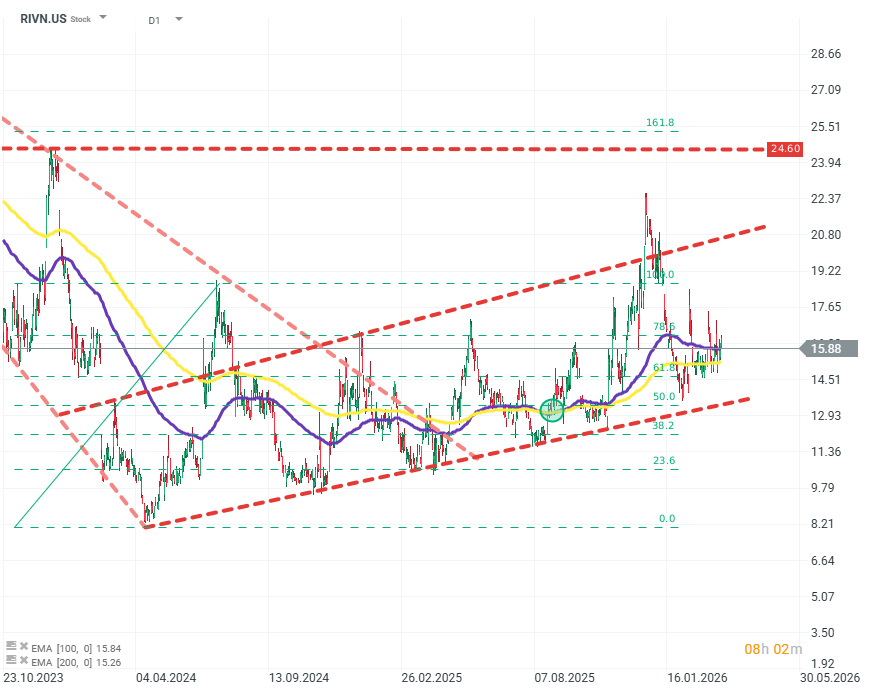
Task: Click the 26.02.2025 date on time axis
Action: point(432,678)
